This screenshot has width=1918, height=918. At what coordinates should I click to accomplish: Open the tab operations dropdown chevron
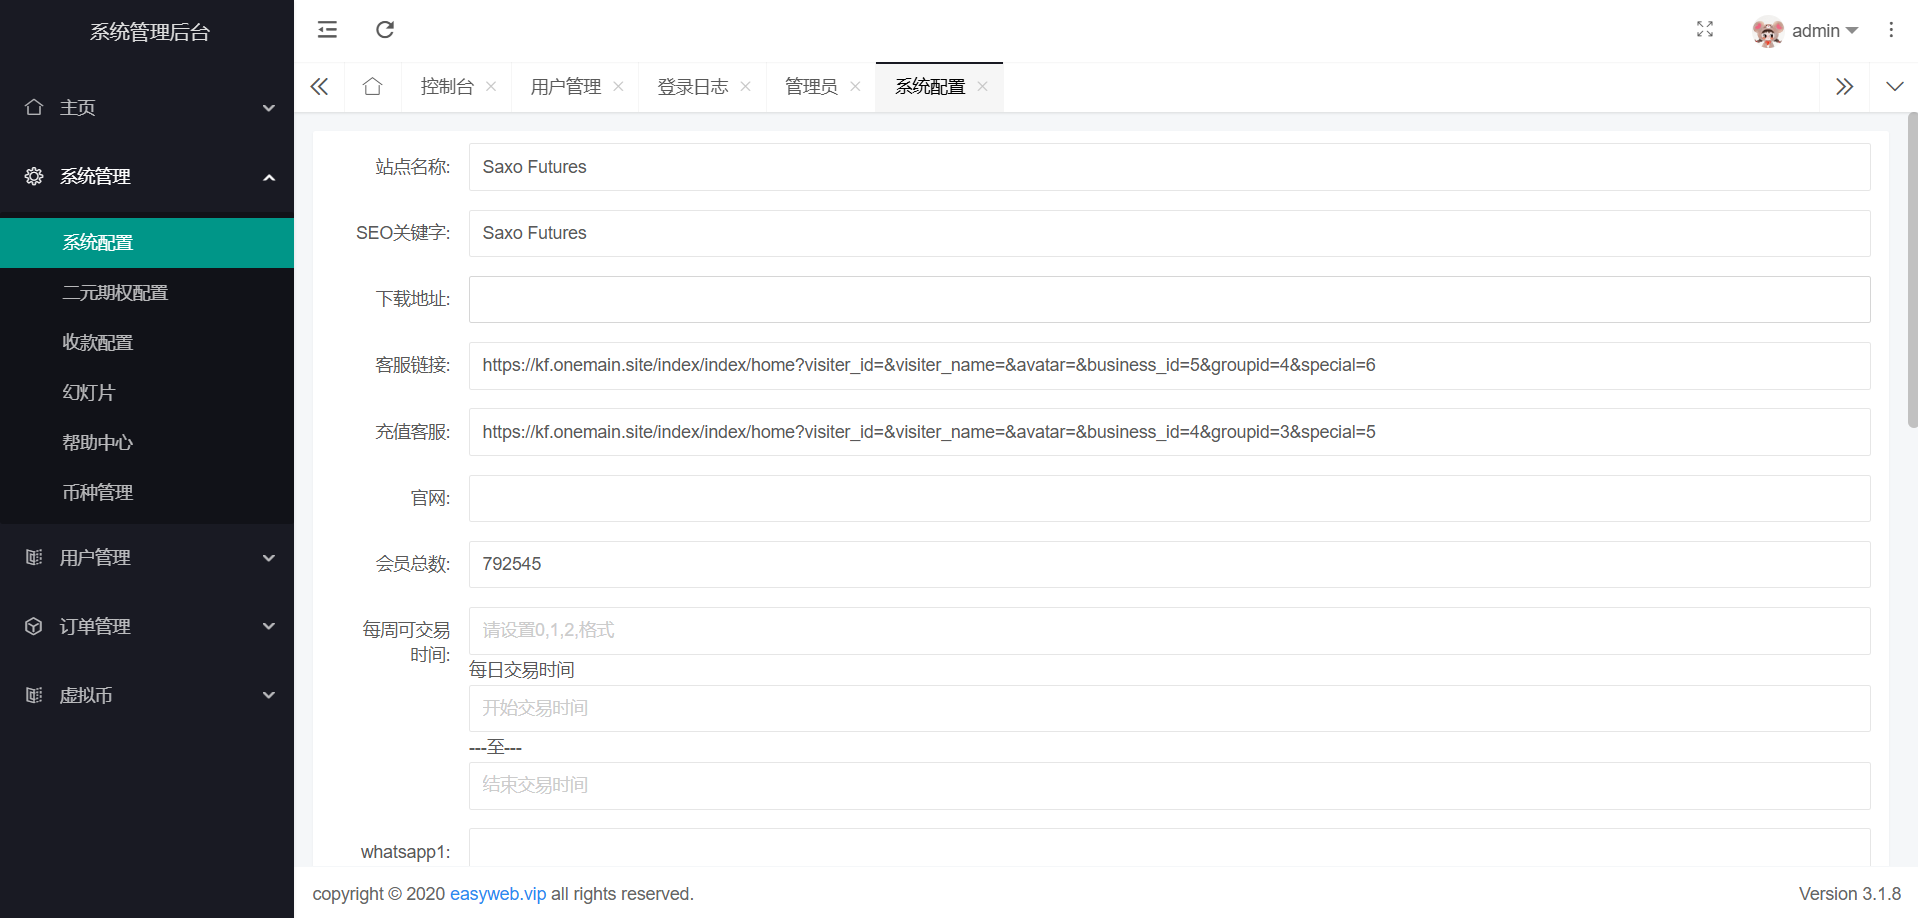pos(1894,87)
